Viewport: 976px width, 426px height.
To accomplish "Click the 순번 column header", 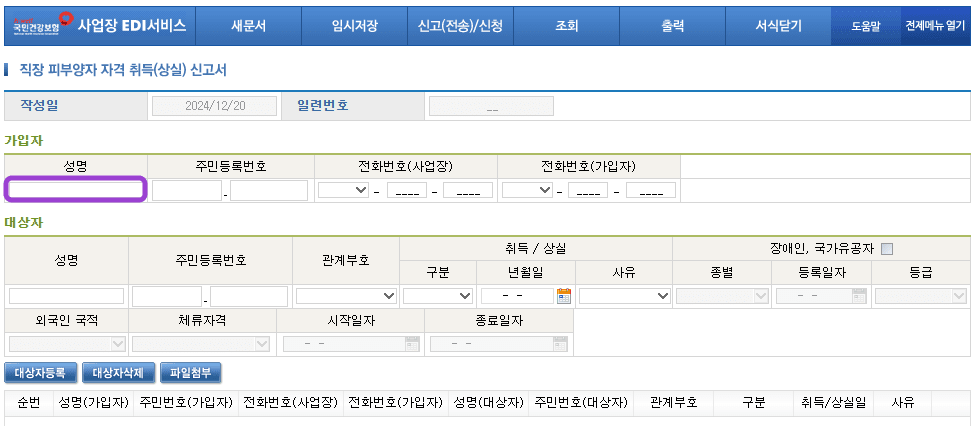I will 29,403.
